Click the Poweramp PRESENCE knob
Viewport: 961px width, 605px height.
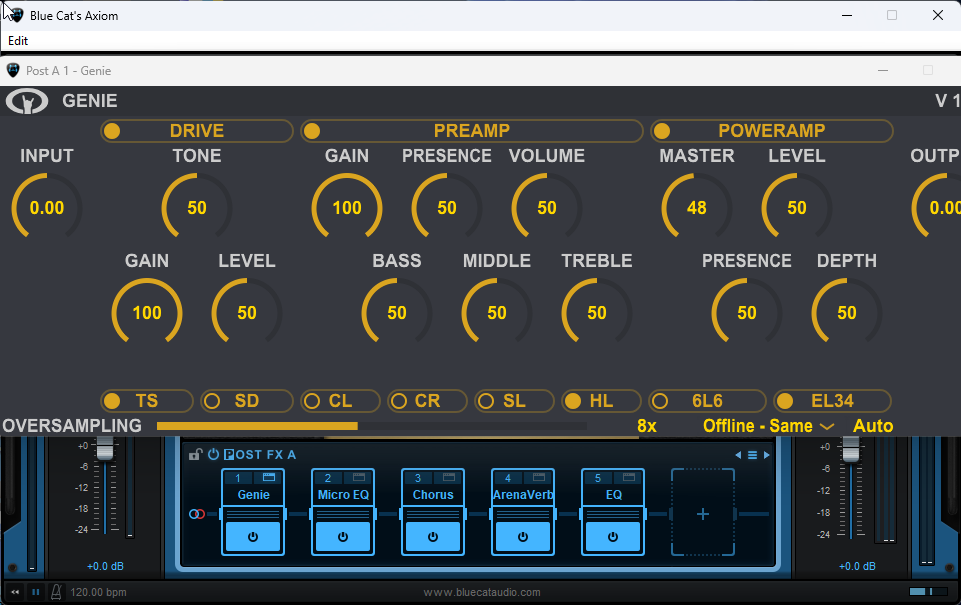click(x=746, y=313)
